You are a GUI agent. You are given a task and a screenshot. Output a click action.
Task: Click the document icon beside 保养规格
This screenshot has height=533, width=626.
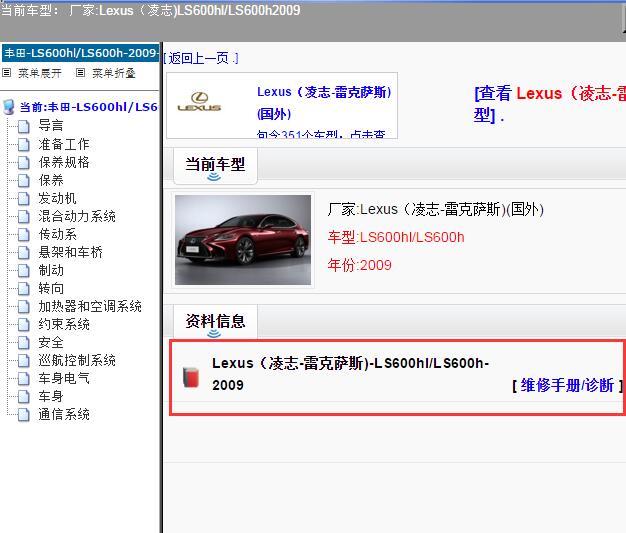tap(24, 162)
